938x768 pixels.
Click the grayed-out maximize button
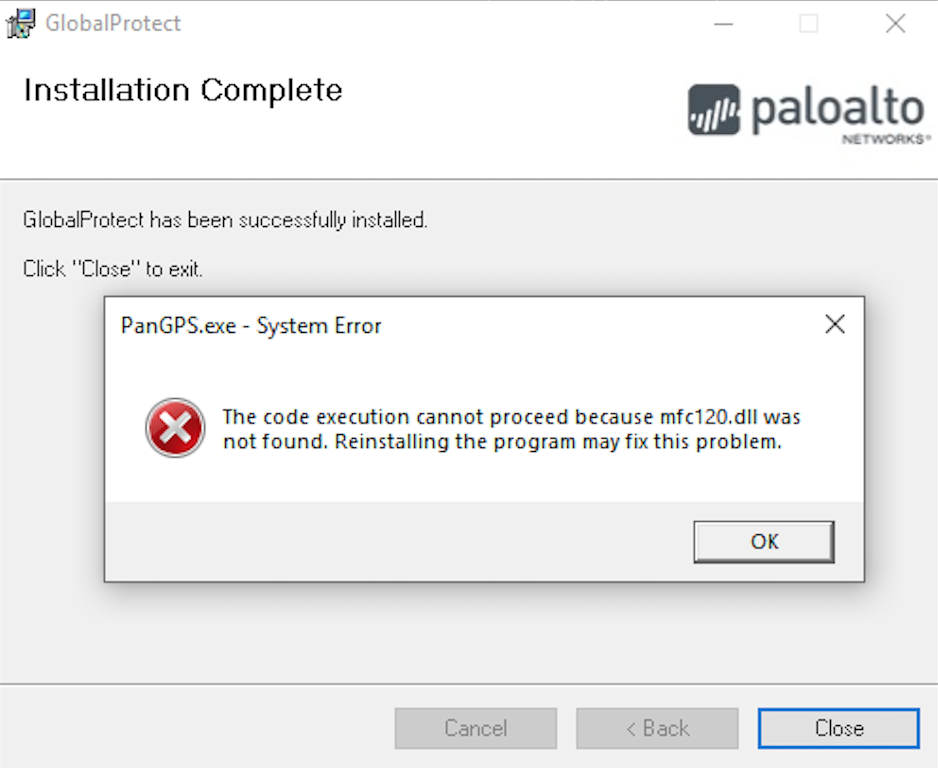[809, 24]
